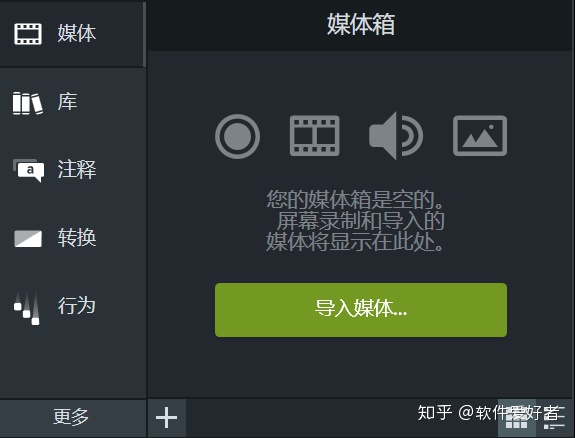Add media with the plus button
Screen dimensions: 575x438
pyautogui.click(x=166, y=417)
